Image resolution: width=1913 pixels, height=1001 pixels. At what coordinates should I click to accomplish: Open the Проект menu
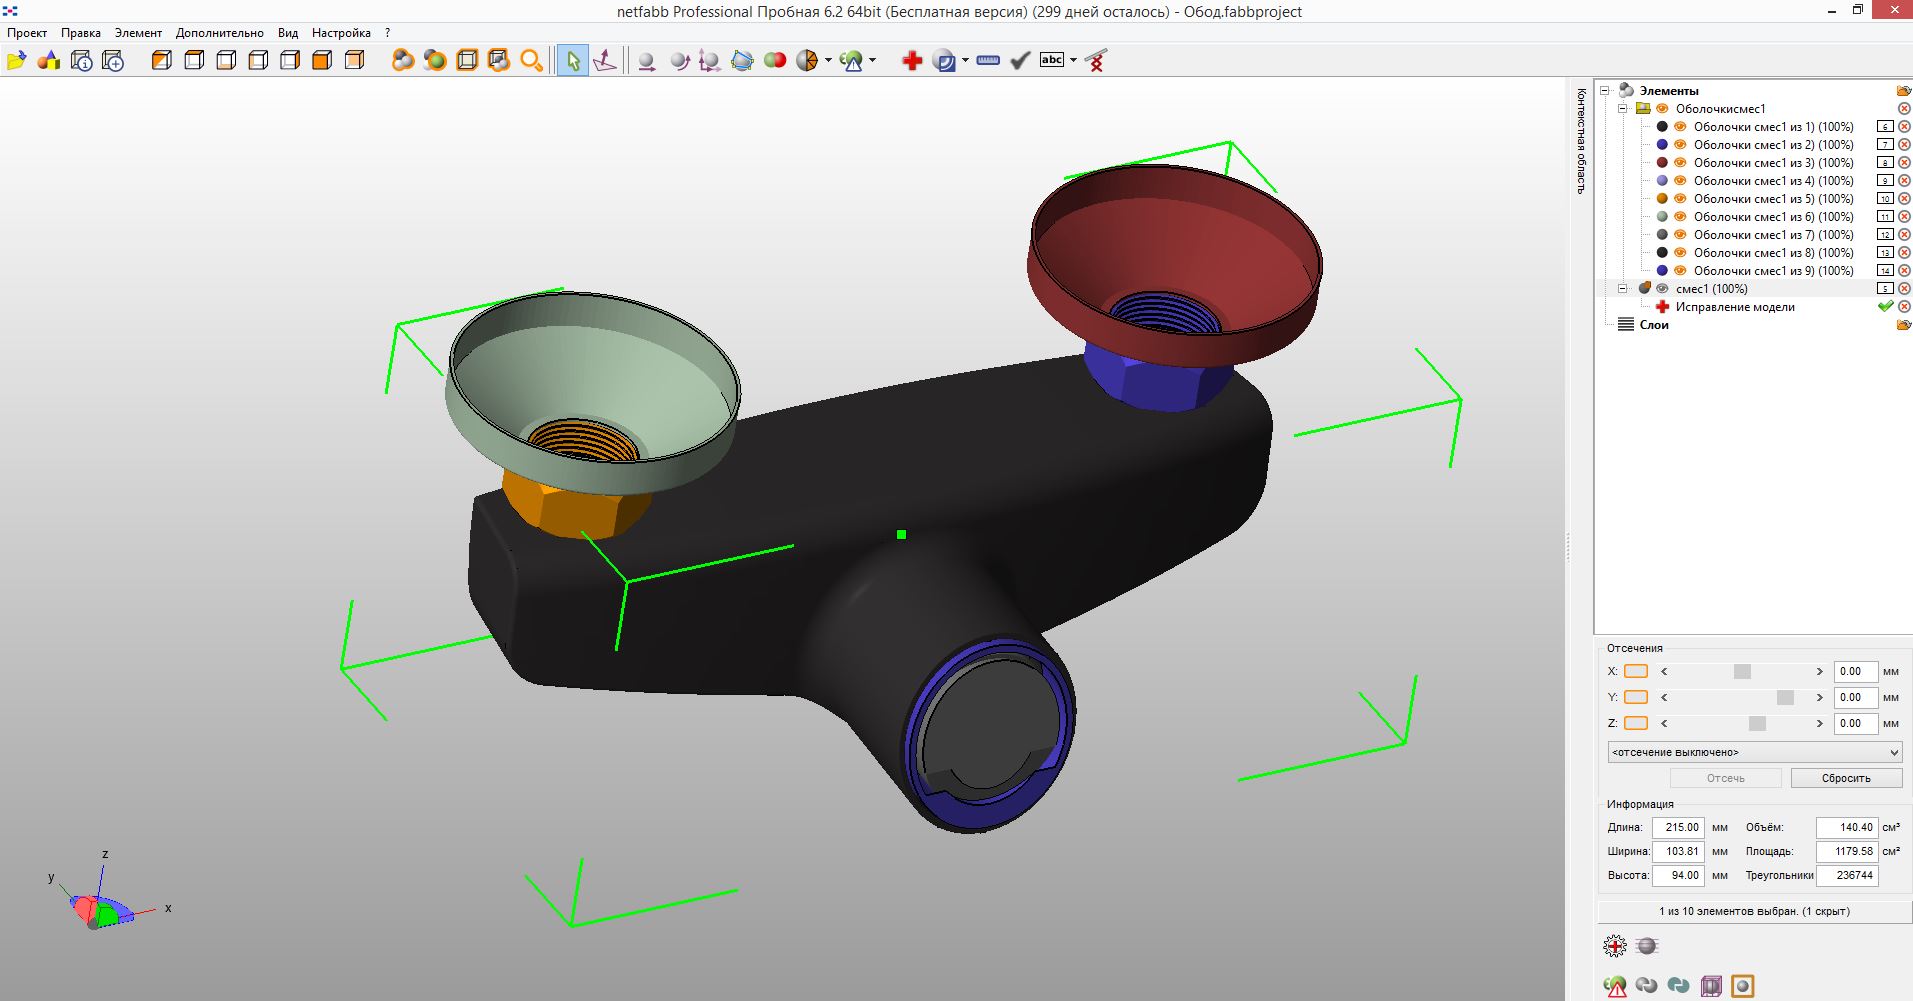[27, 33]
